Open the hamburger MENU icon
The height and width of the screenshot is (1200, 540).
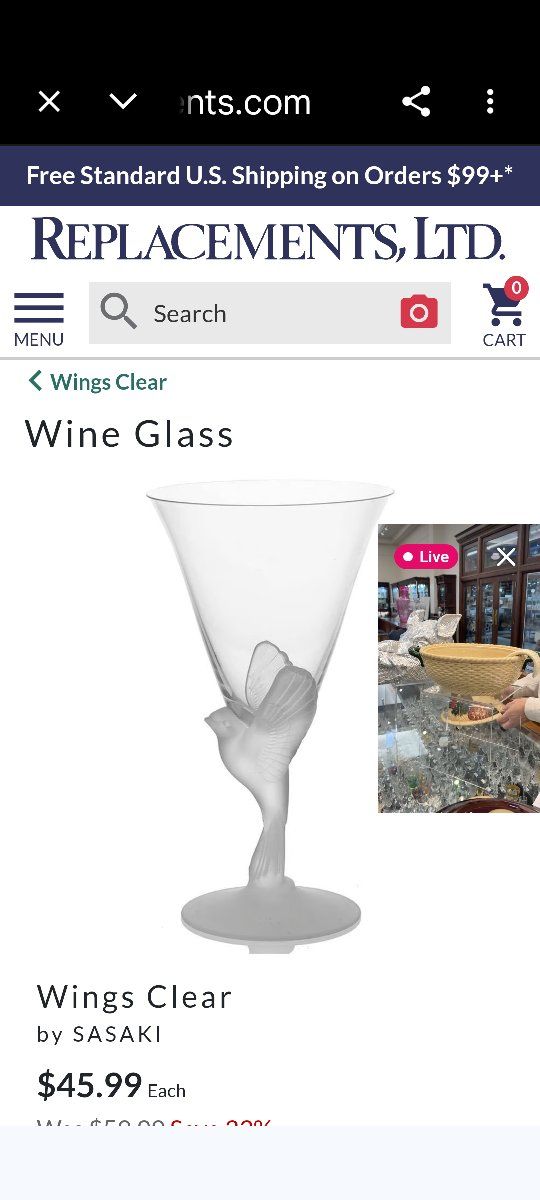click(x=39, y=319)
